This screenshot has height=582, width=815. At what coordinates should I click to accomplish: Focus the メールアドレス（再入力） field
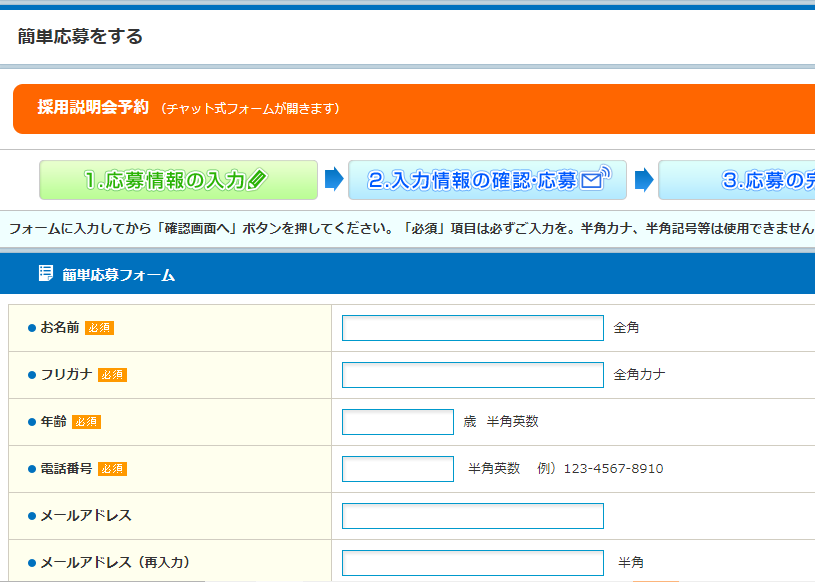tap(472, 563)
